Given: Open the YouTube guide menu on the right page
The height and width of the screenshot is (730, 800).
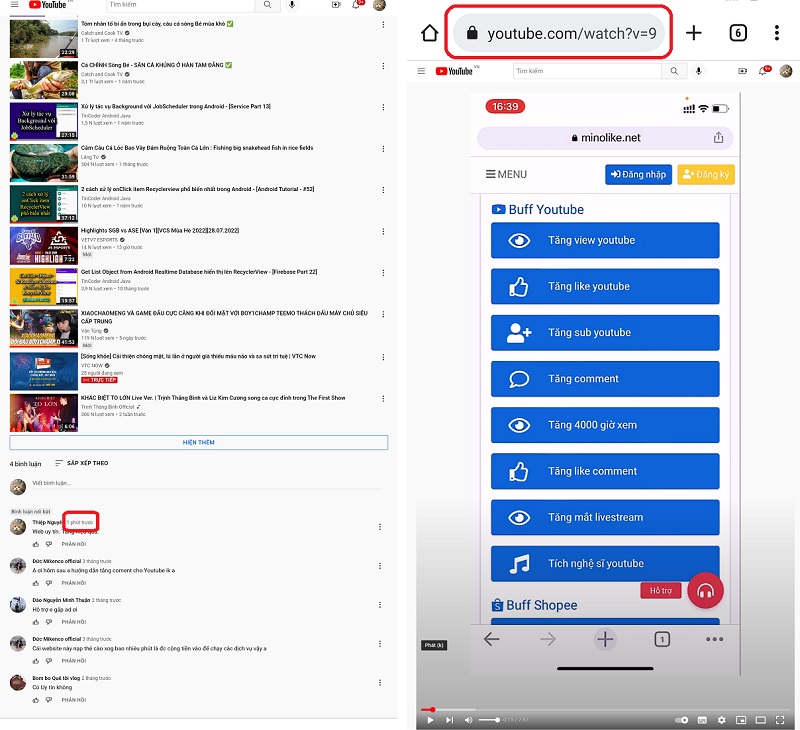Looking at the screenshot, I should pos(421,71).
